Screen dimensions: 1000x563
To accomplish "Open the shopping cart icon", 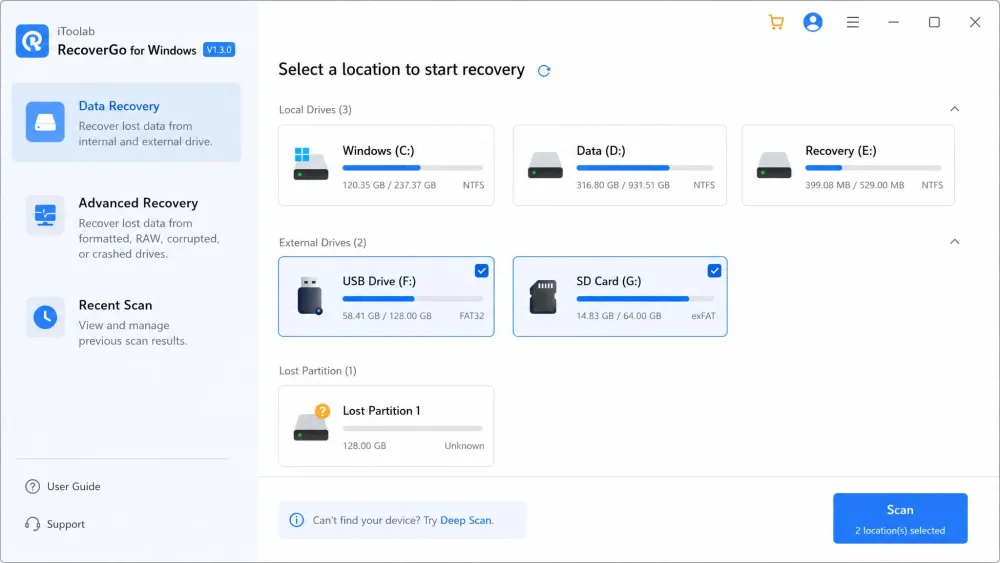I will click(x=776, y=22).
